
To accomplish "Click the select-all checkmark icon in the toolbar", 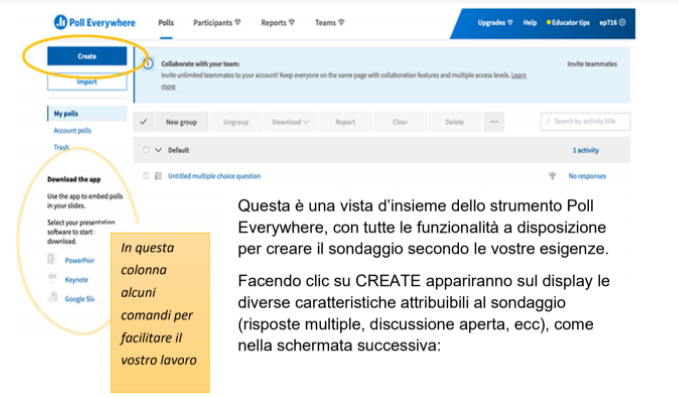I will click(x=143, y=122).
